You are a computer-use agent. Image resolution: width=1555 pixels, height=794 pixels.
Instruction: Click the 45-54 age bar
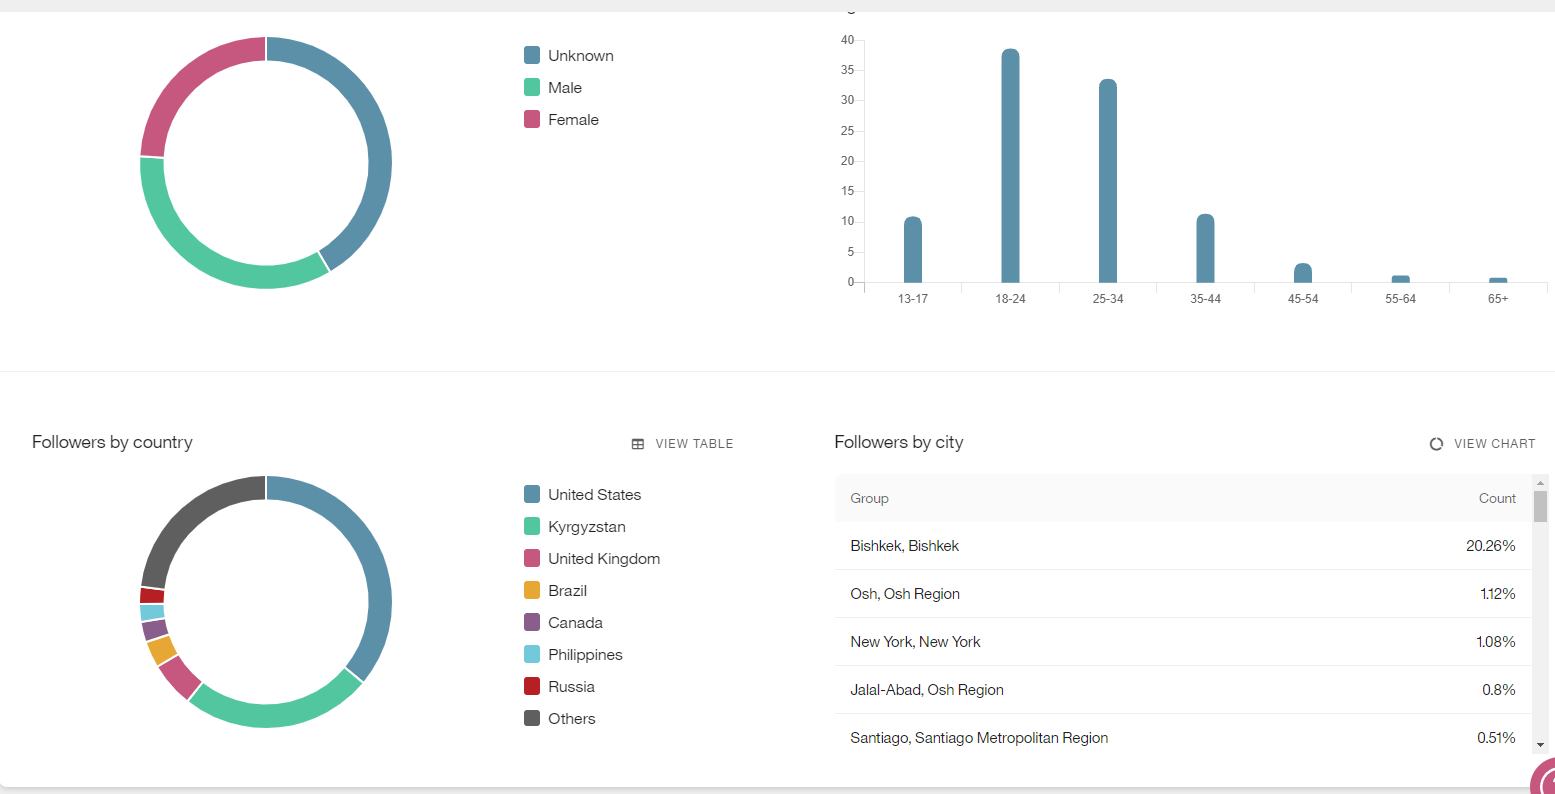click(x=1303, y=273)
